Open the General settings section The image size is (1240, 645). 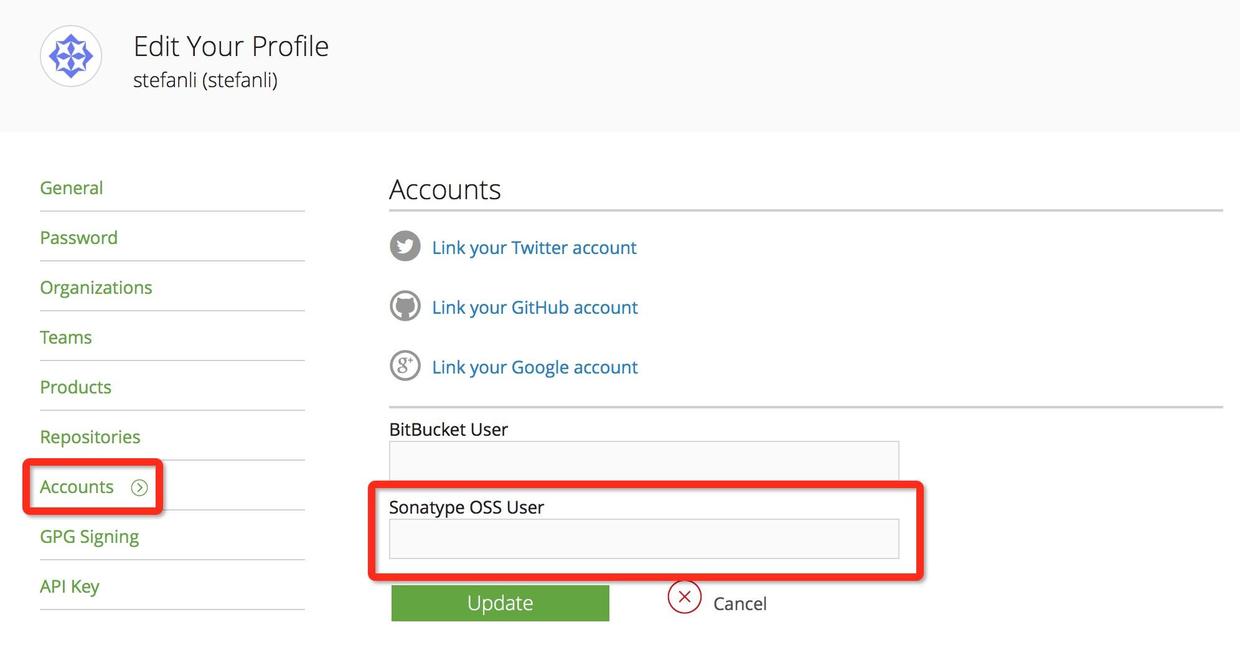(71, 188)
